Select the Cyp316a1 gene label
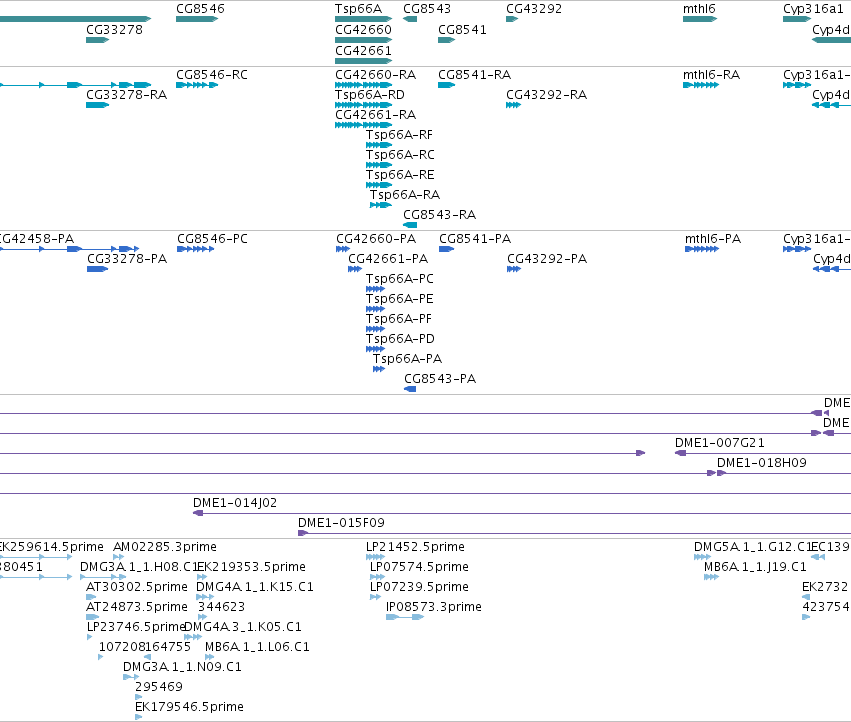Screen dimensions: 851x722 click(x=813, y=9)
